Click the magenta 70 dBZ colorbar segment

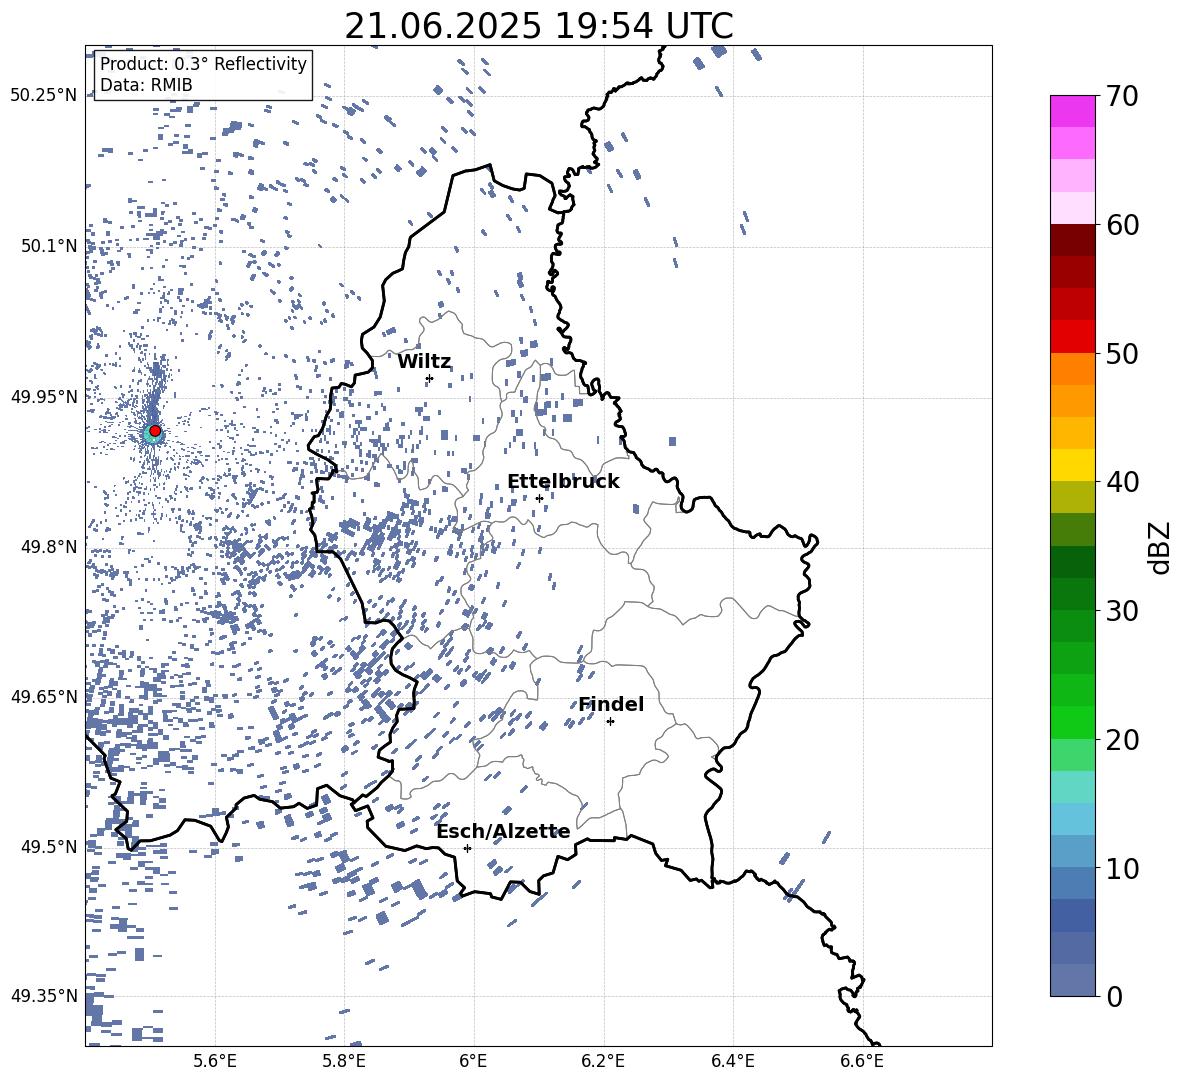(x=1073, y=111)
